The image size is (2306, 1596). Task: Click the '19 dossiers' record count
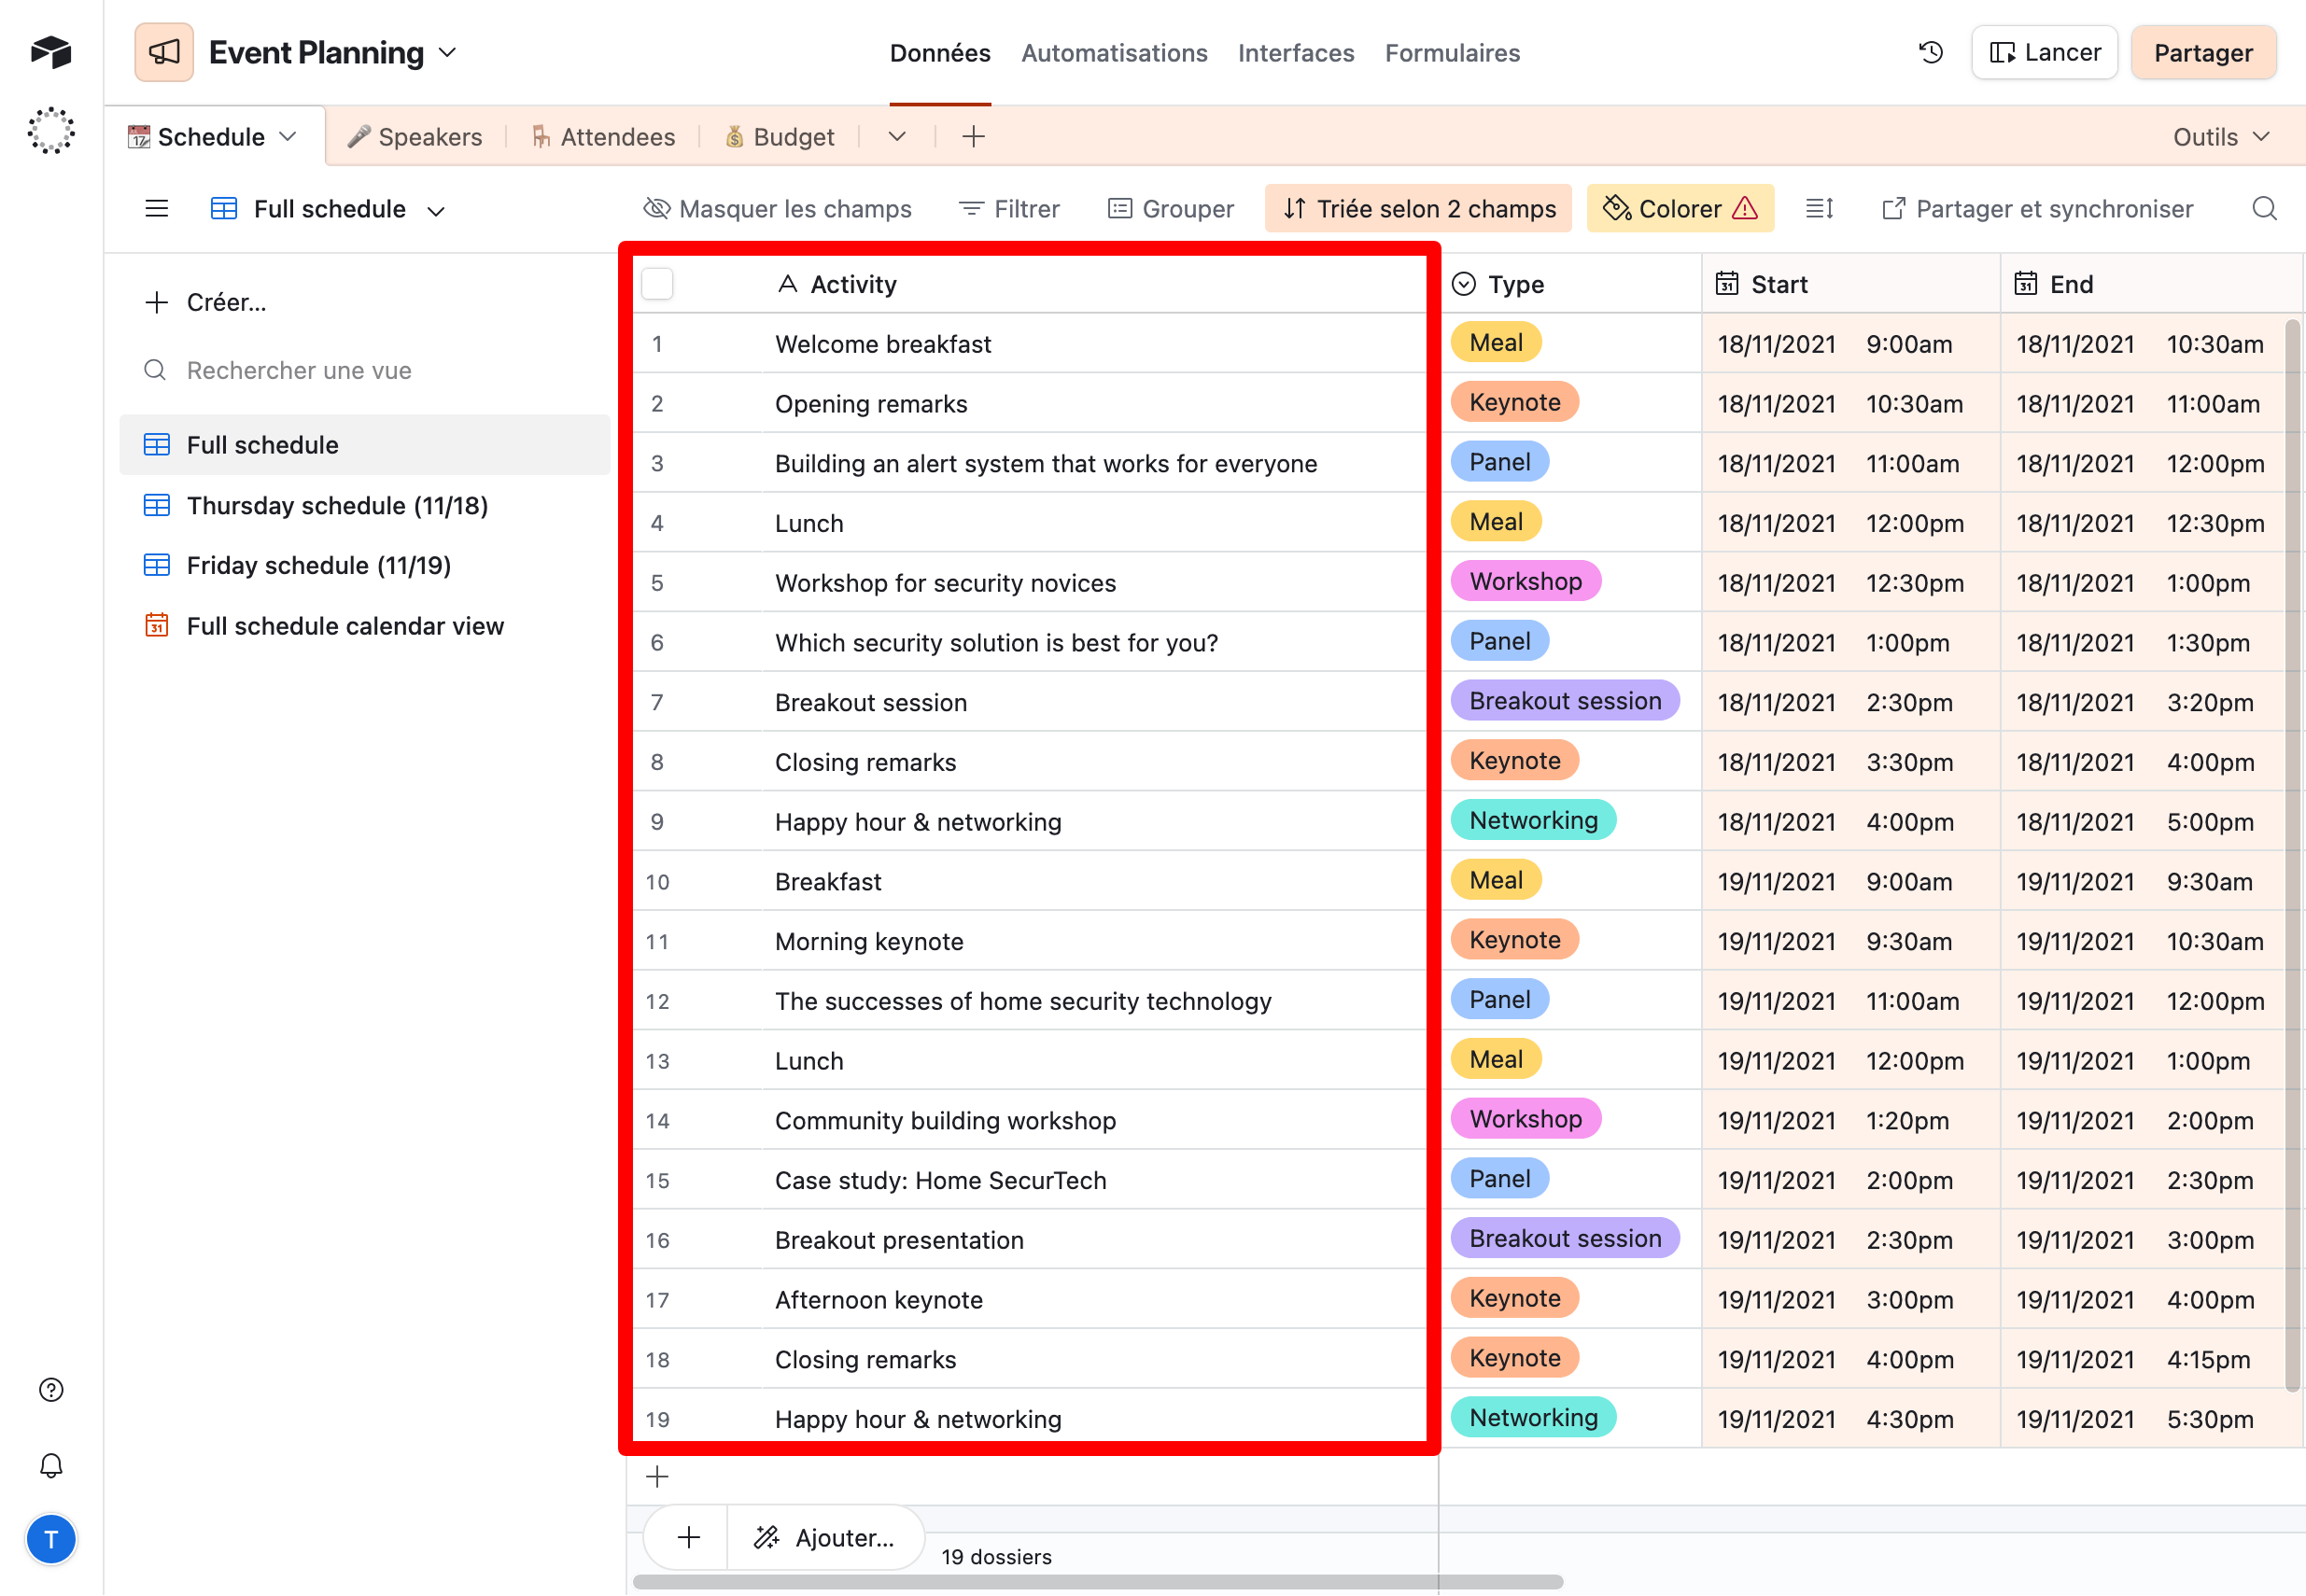(996, 1557)
